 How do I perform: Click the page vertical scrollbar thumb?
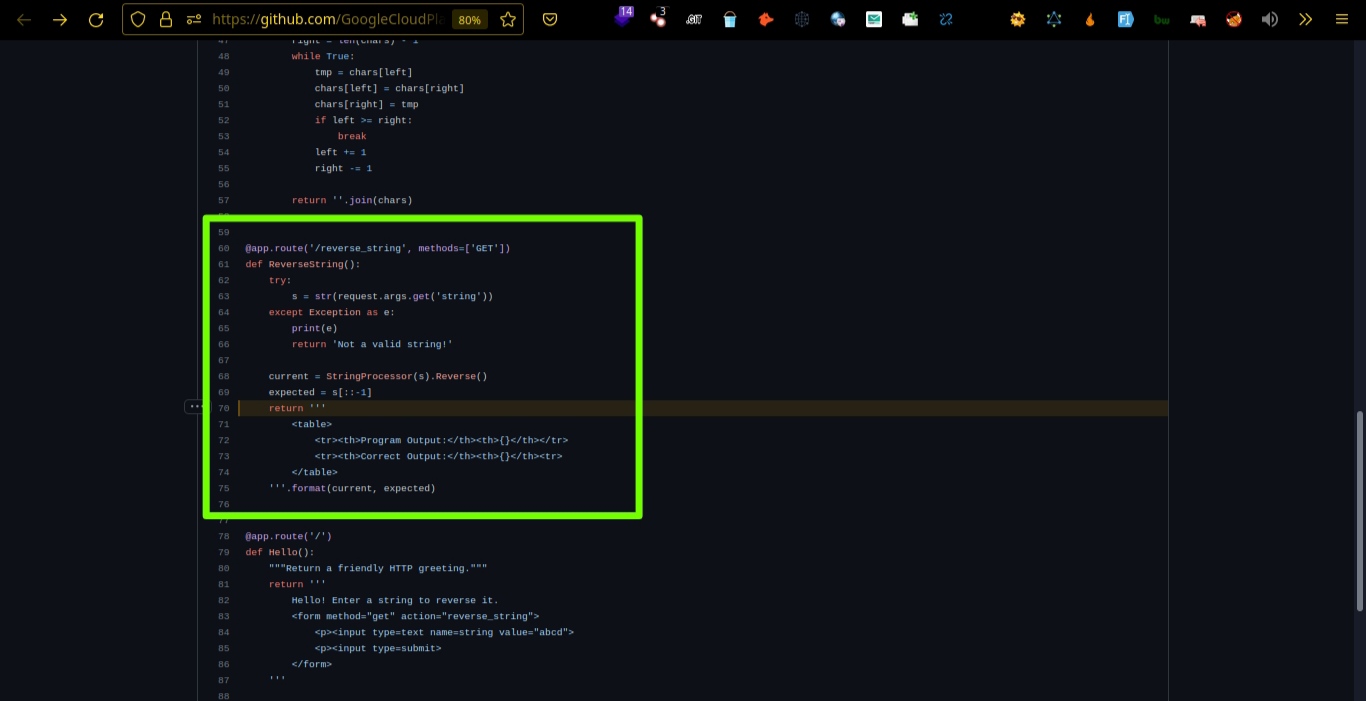pos(1359,510)
